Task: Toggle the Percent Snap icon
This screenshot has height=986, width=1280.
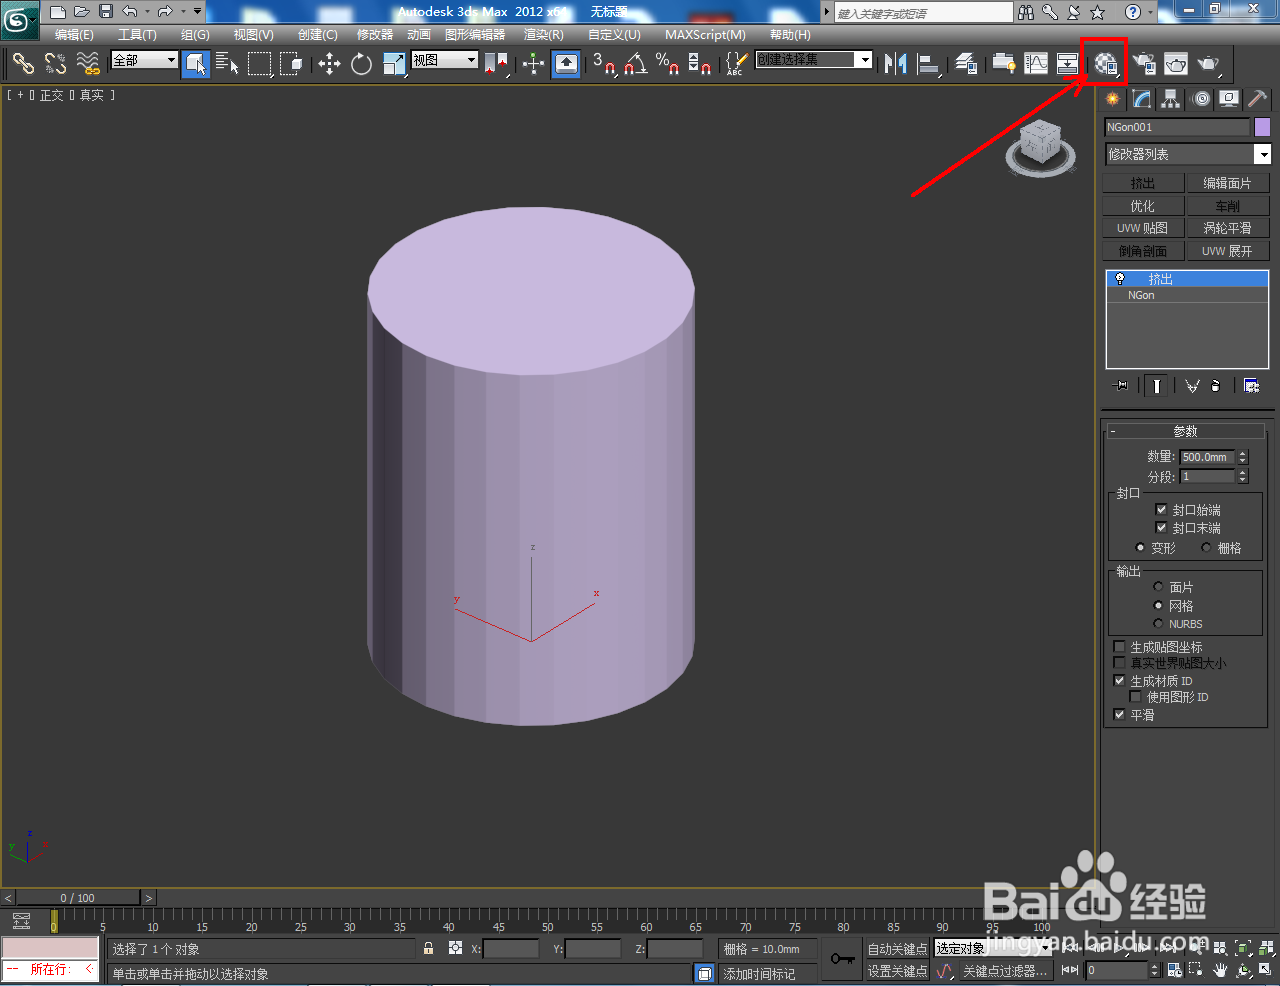Action: pyautogui.click(x=667, y=64)
